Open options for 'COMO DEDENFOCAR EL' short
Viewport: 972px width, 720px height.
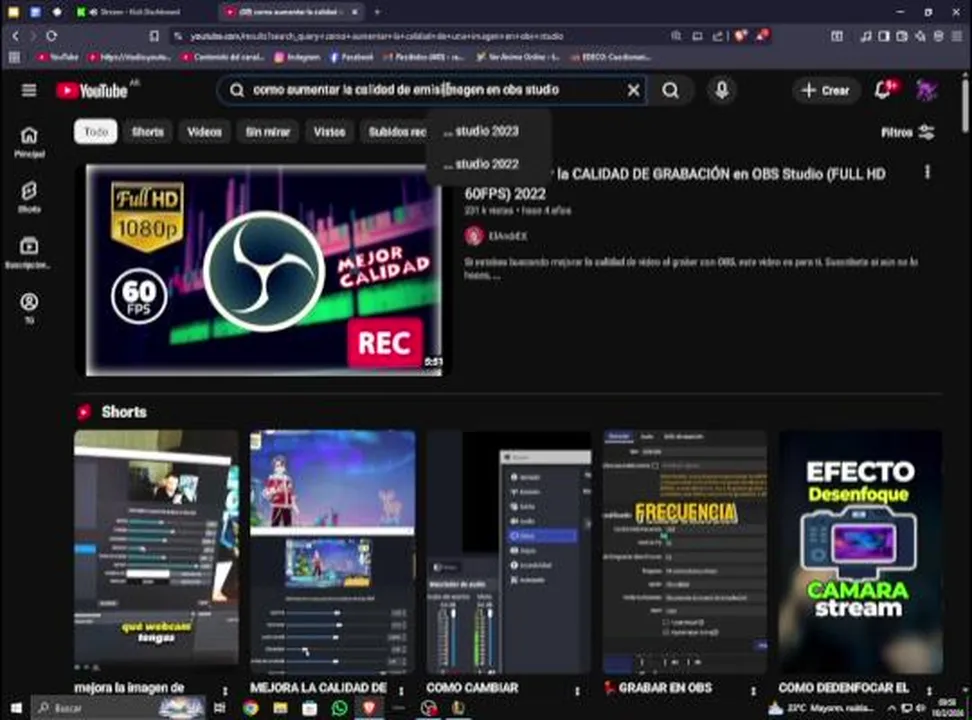pos(929,690)
